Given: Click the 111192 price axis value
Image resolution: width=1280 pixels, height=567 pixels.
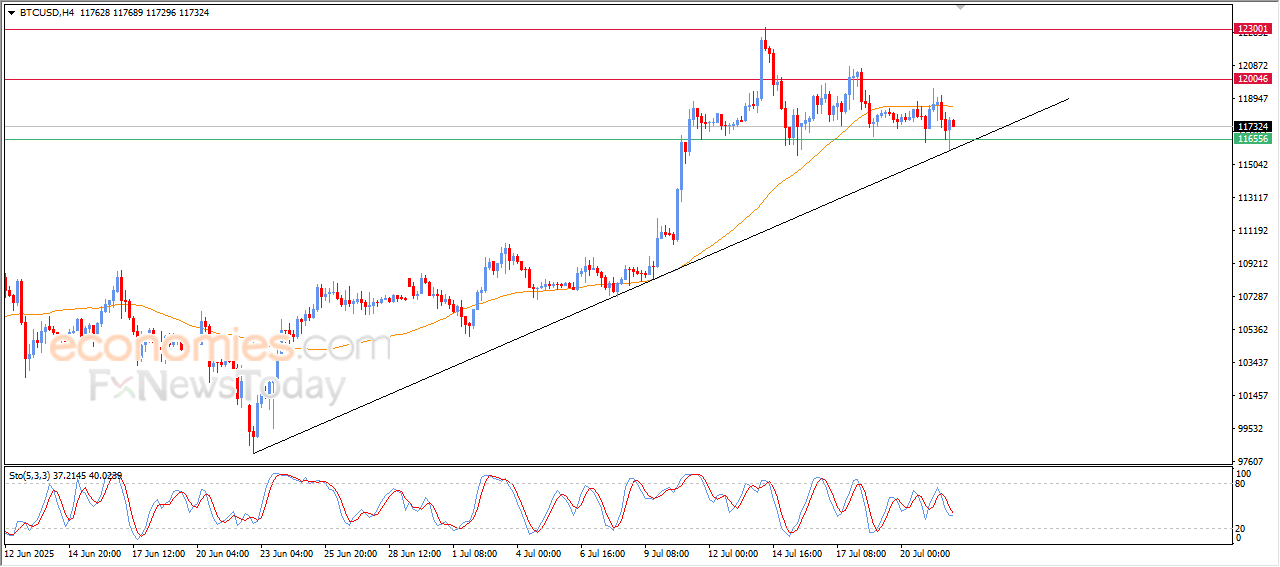Looking at the screenshot, I should pyautogui.click(x=1254, y=231).
